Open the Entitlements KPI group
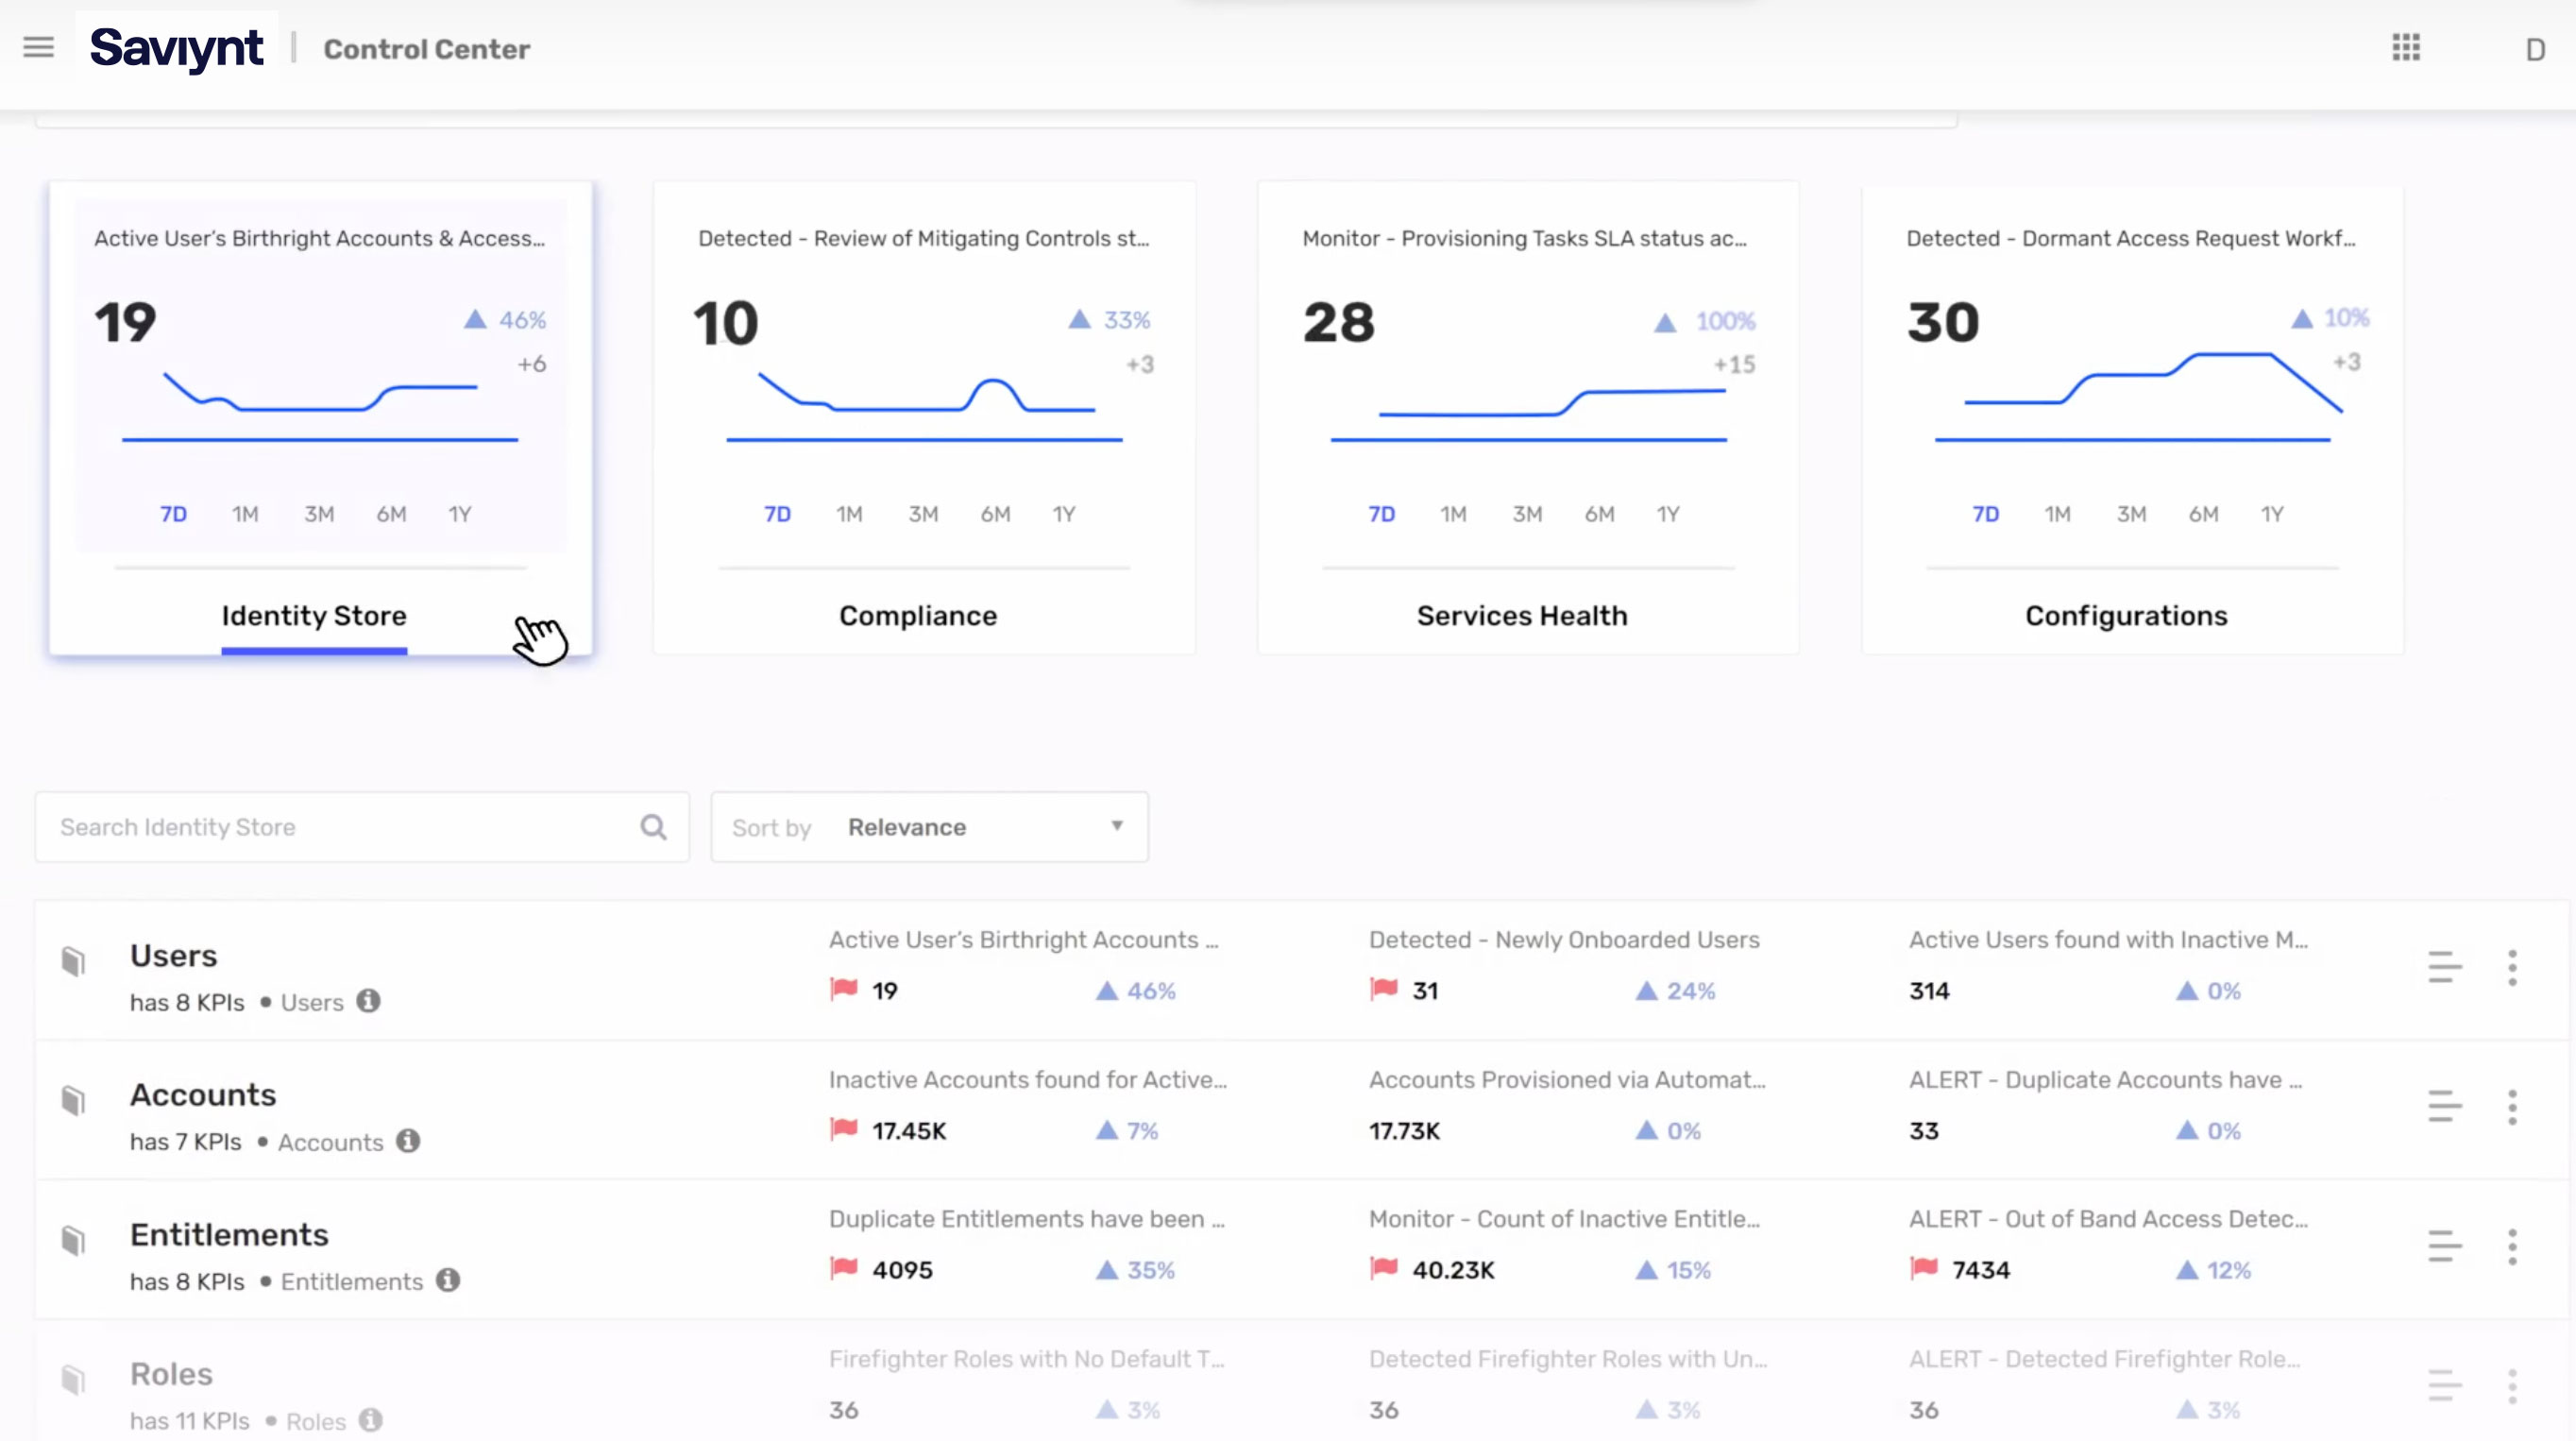The width and height of the screenshot is (2576, 1441). [x=229, y=1235]
